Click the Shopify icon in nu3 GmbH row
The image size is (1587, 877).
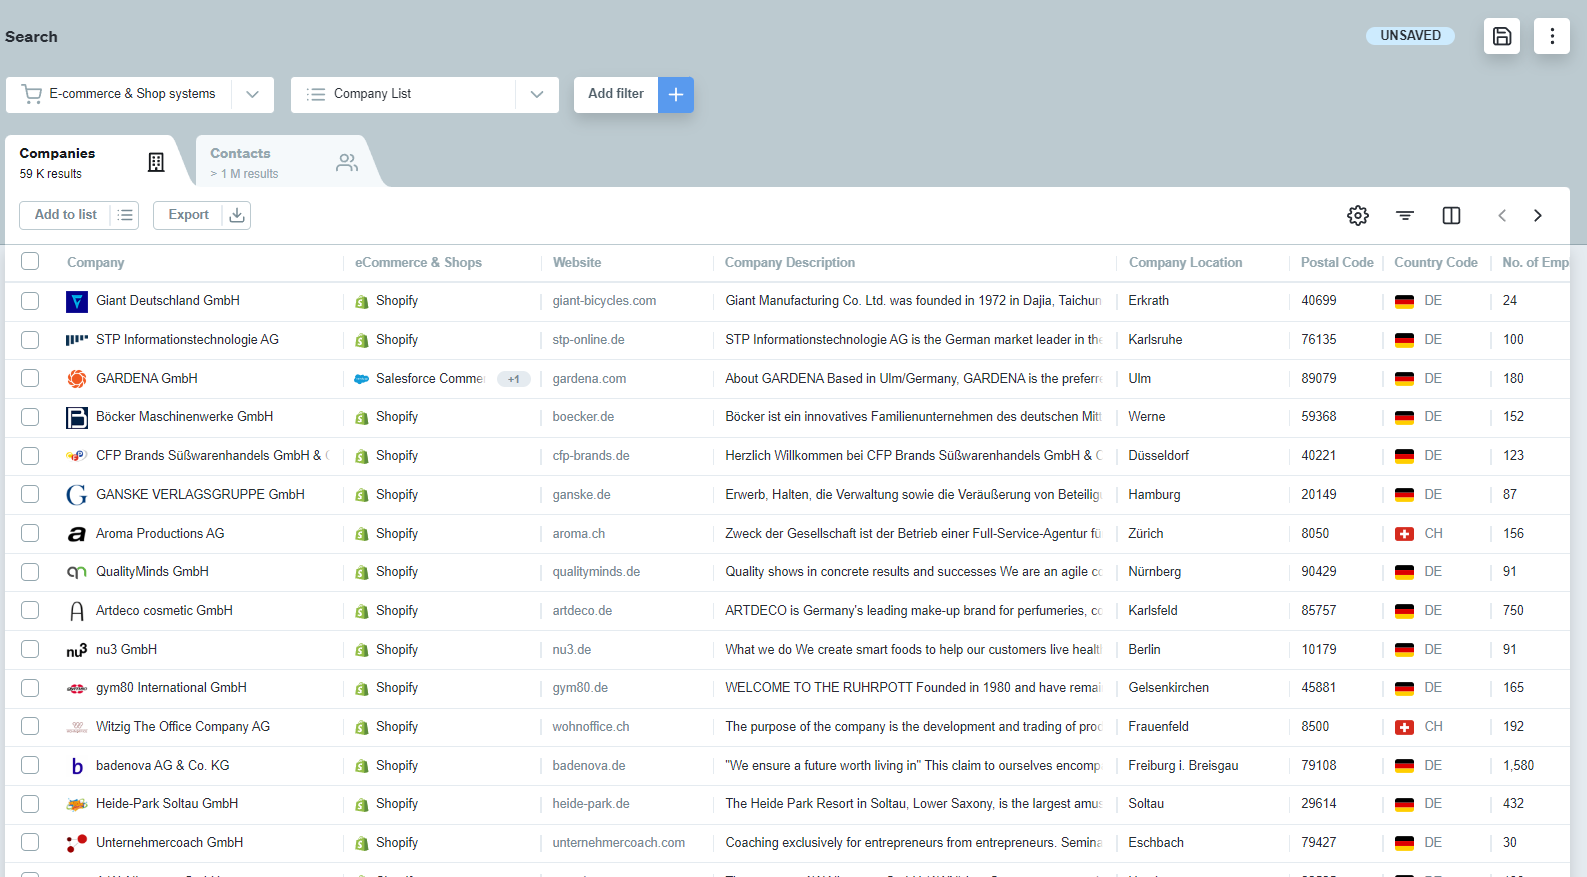(x=362, y=650)
